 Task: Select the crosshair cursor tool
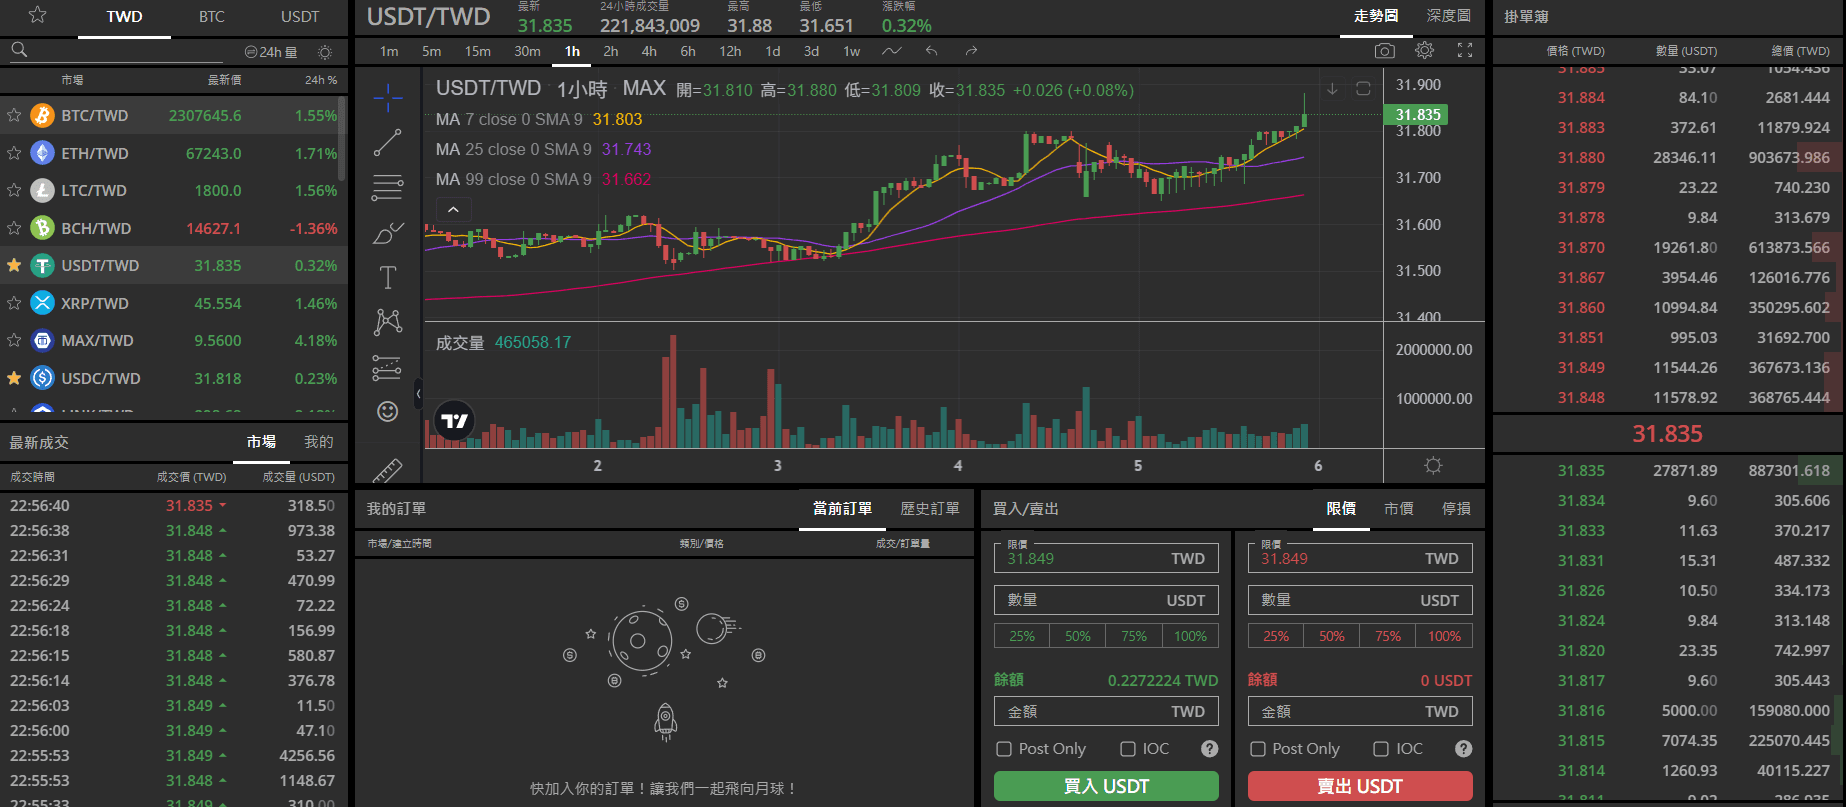(388, 97)
